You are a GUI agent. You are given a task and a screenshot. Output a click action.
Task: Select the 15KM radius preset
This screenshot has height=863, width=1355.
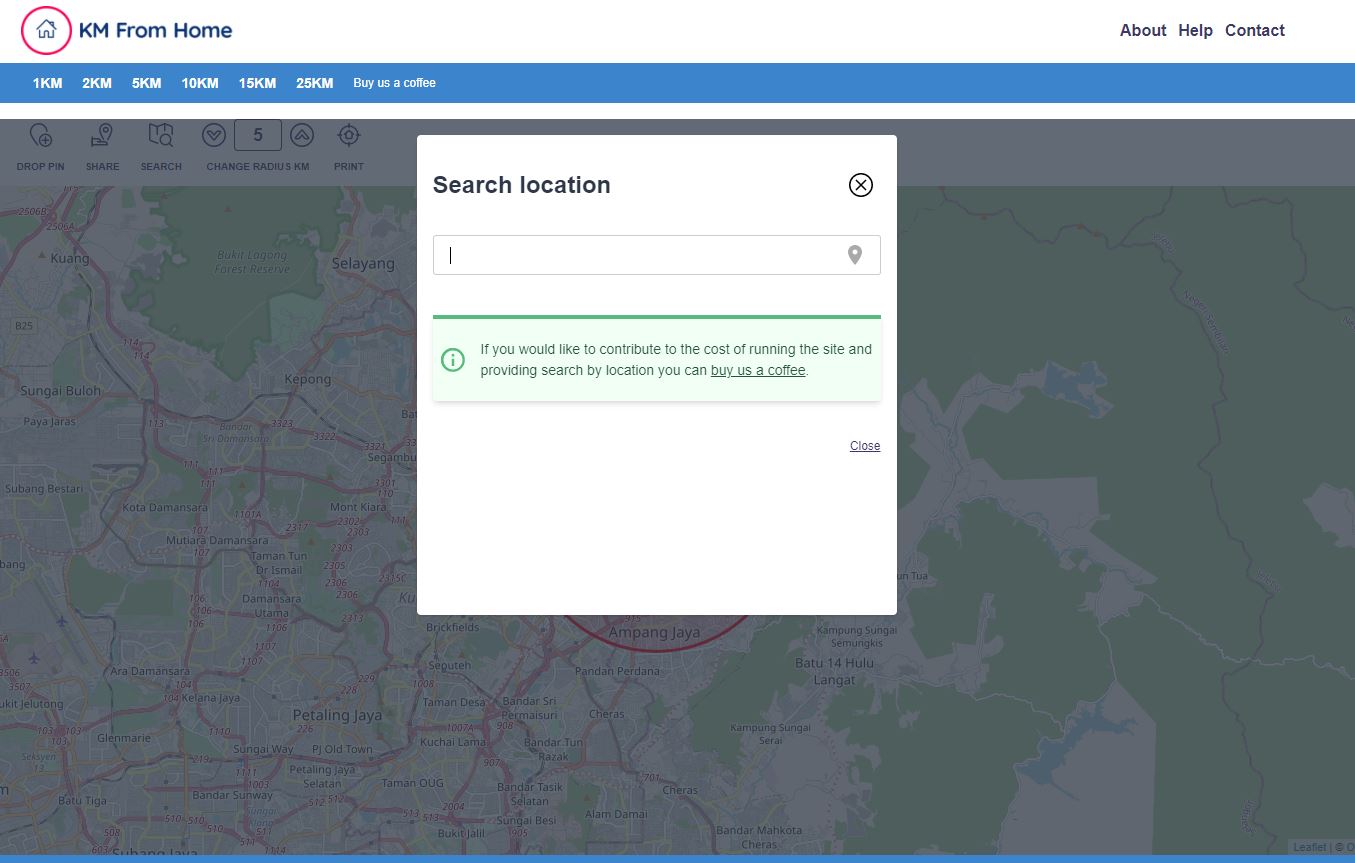(257, 83)
